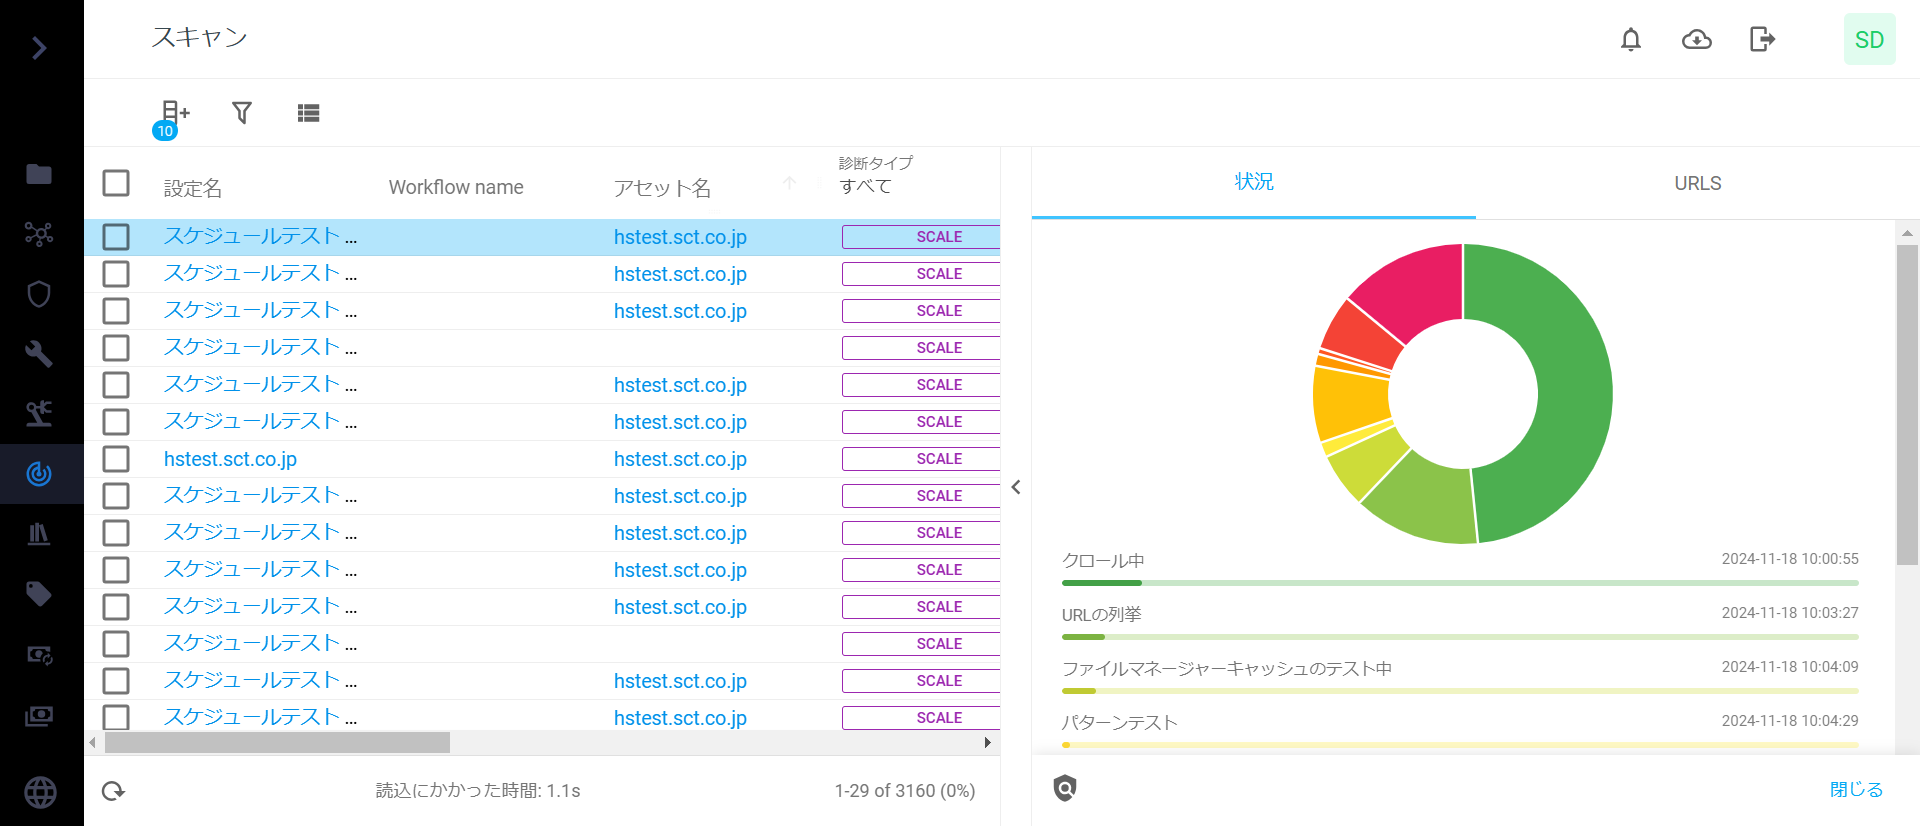Check the second row checkbox

[116, 274]
